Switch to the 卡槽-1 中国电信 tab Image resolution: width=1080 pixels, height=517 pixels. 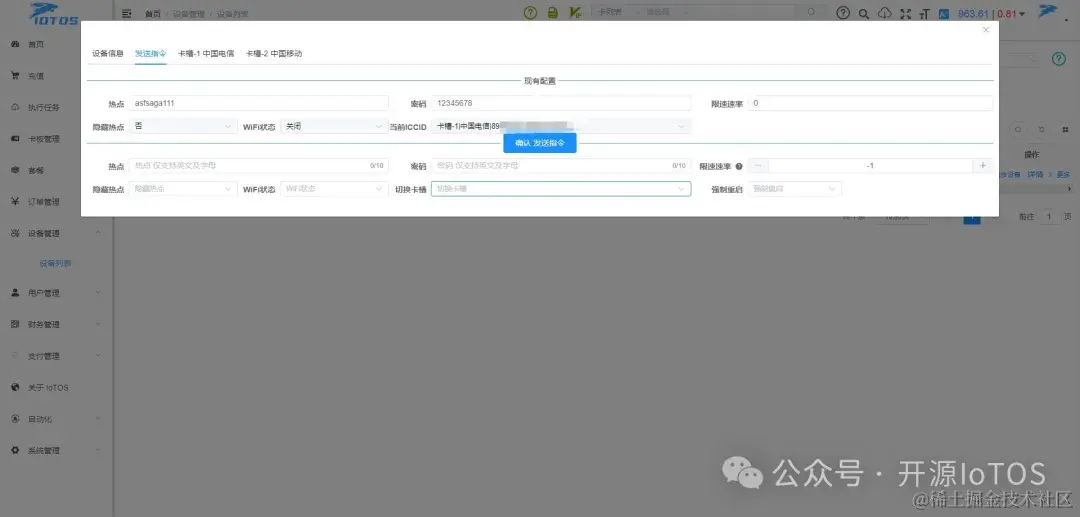click(x=206, y=53)
